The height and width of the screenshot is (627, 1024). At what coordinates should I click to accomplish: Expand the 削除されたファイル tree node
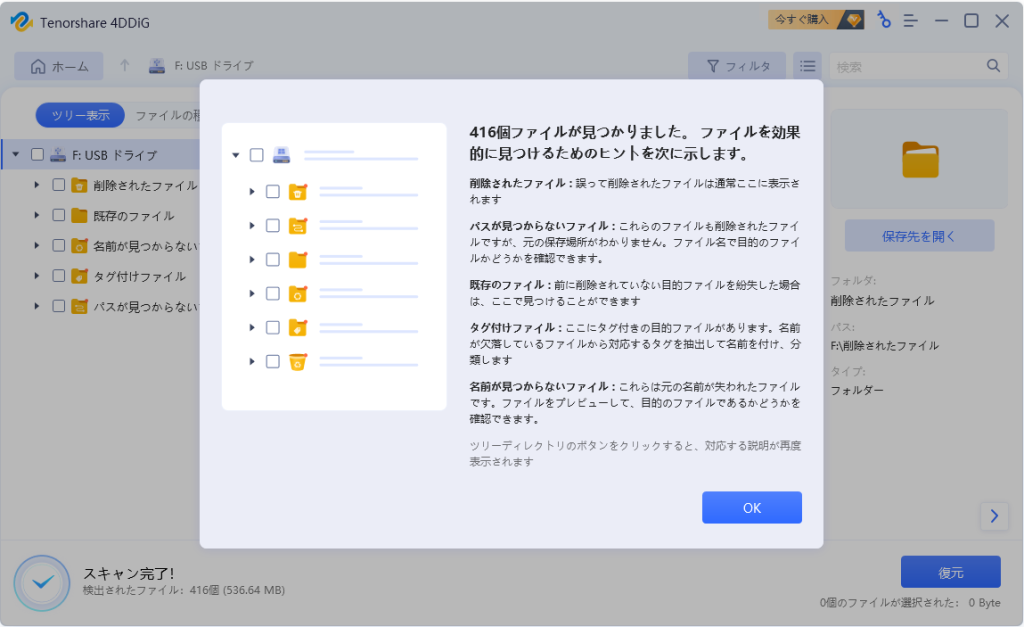[x=37, y=185]
